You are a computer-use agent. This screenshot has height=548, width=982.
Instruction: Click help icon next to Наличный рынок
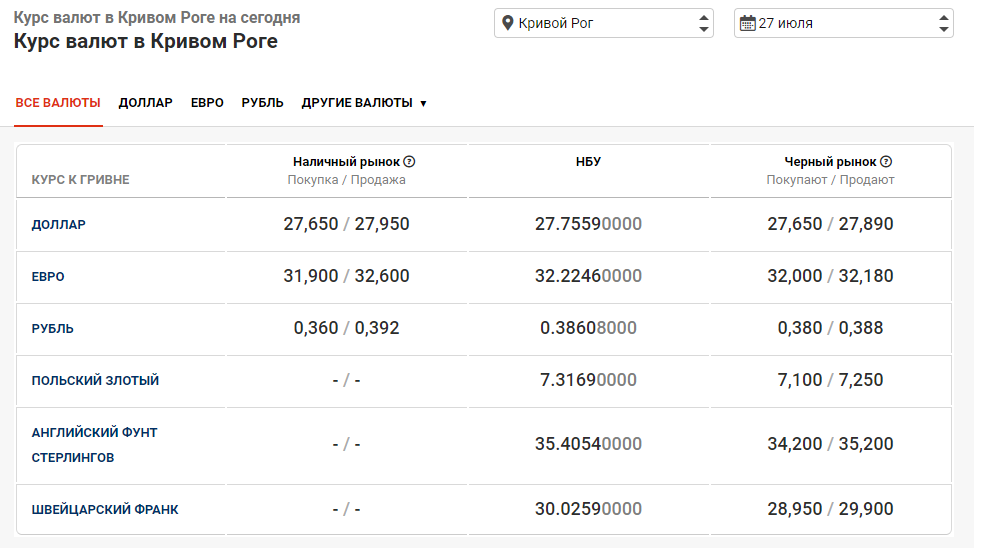(409, 161)
